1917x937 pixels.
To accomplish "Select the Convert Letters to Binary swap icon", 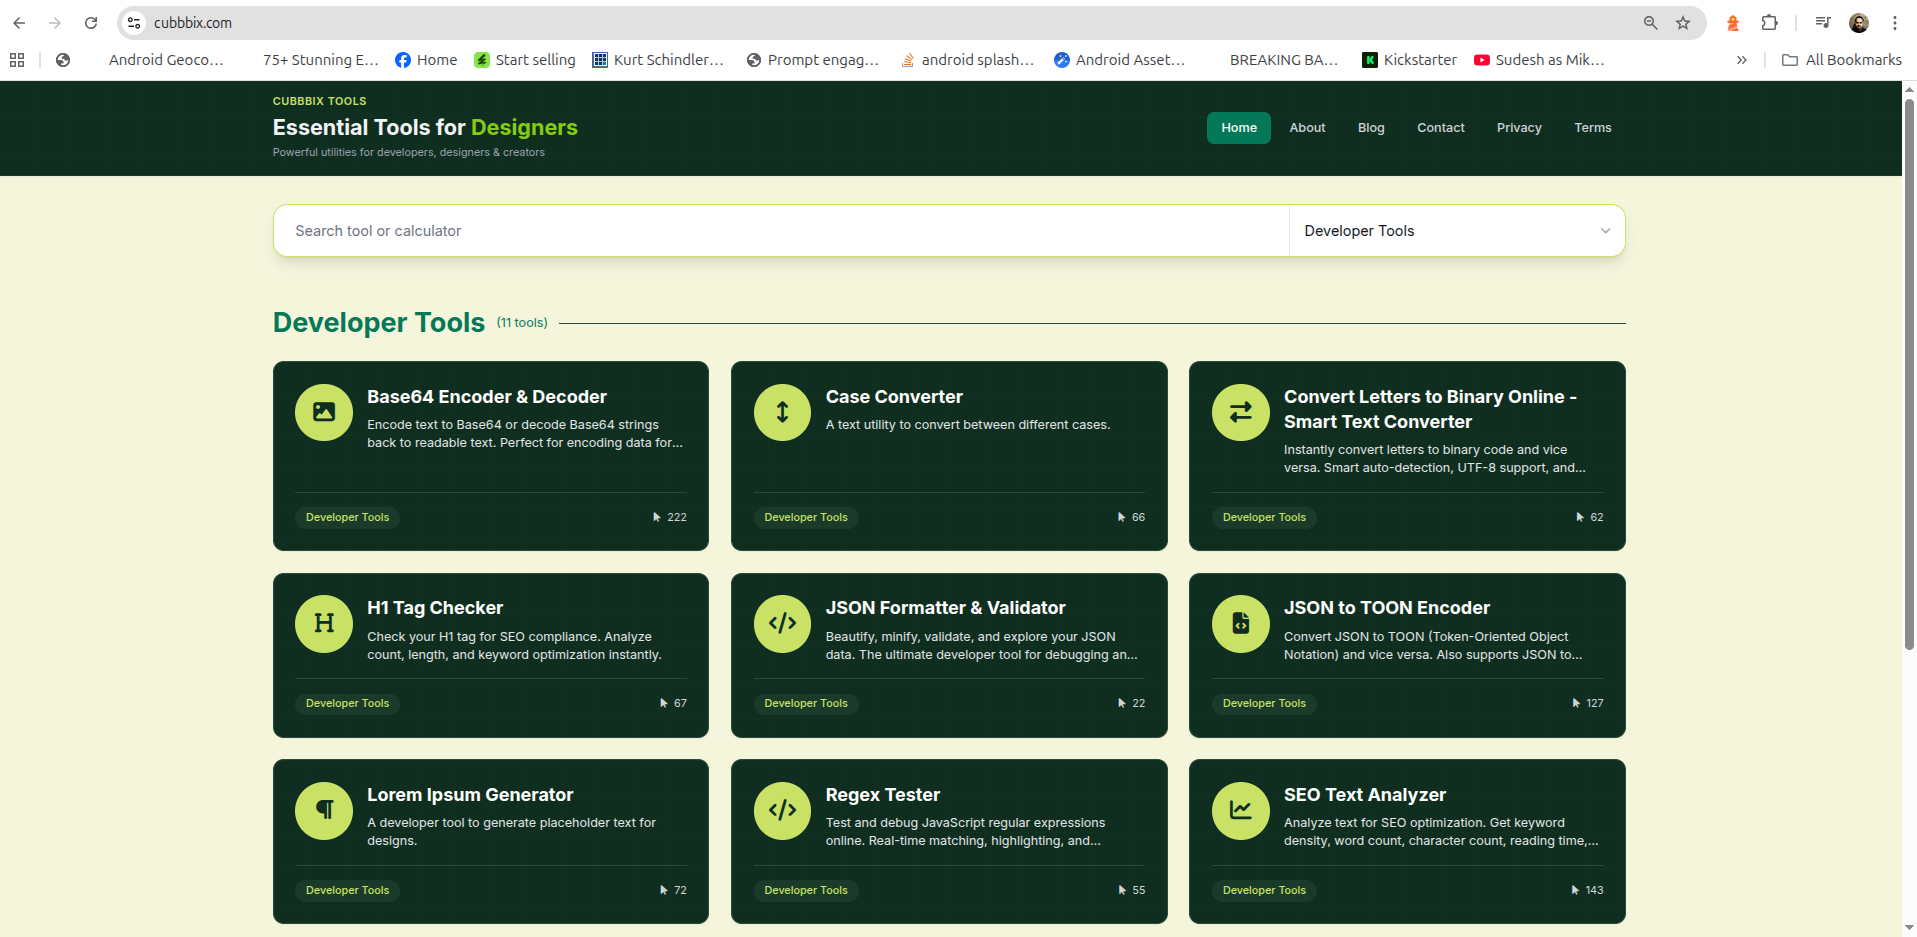I will point(1240,411).
